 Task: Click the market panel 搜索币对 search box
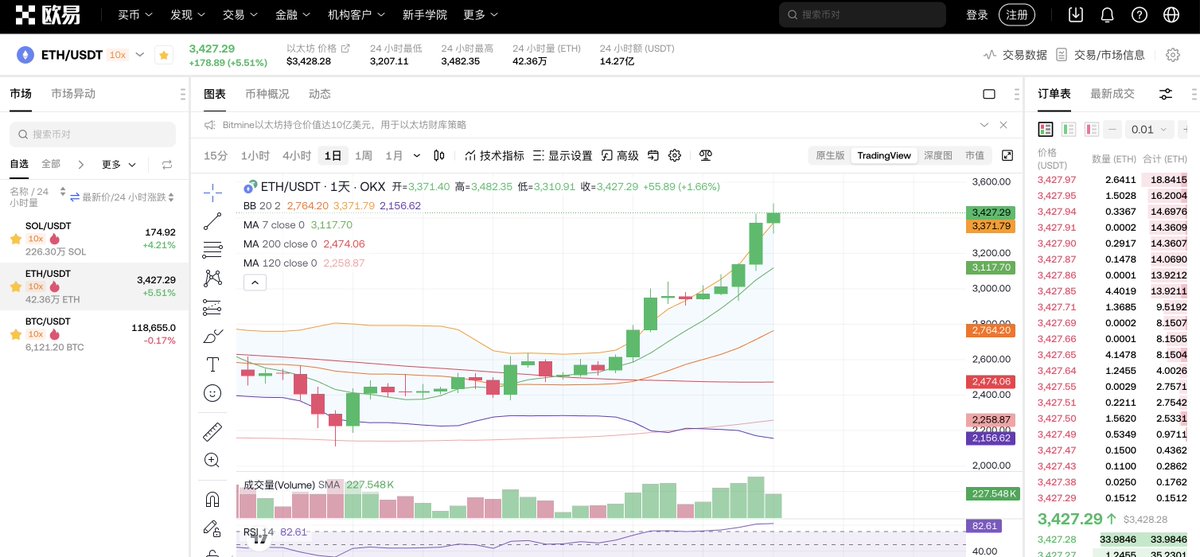pyautogui.click(x=92, y=134)
